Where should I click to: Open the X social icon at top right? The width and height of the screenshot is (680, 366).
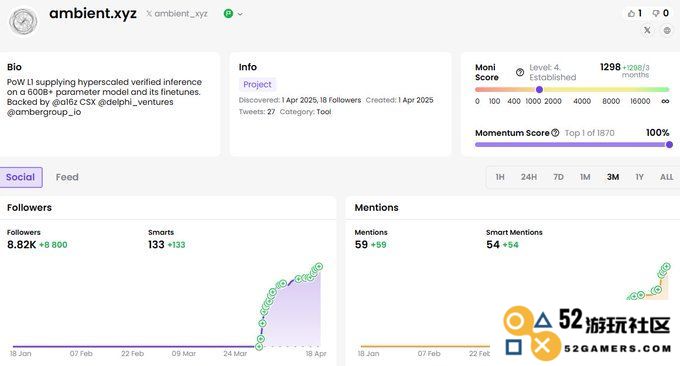[647, 30]
